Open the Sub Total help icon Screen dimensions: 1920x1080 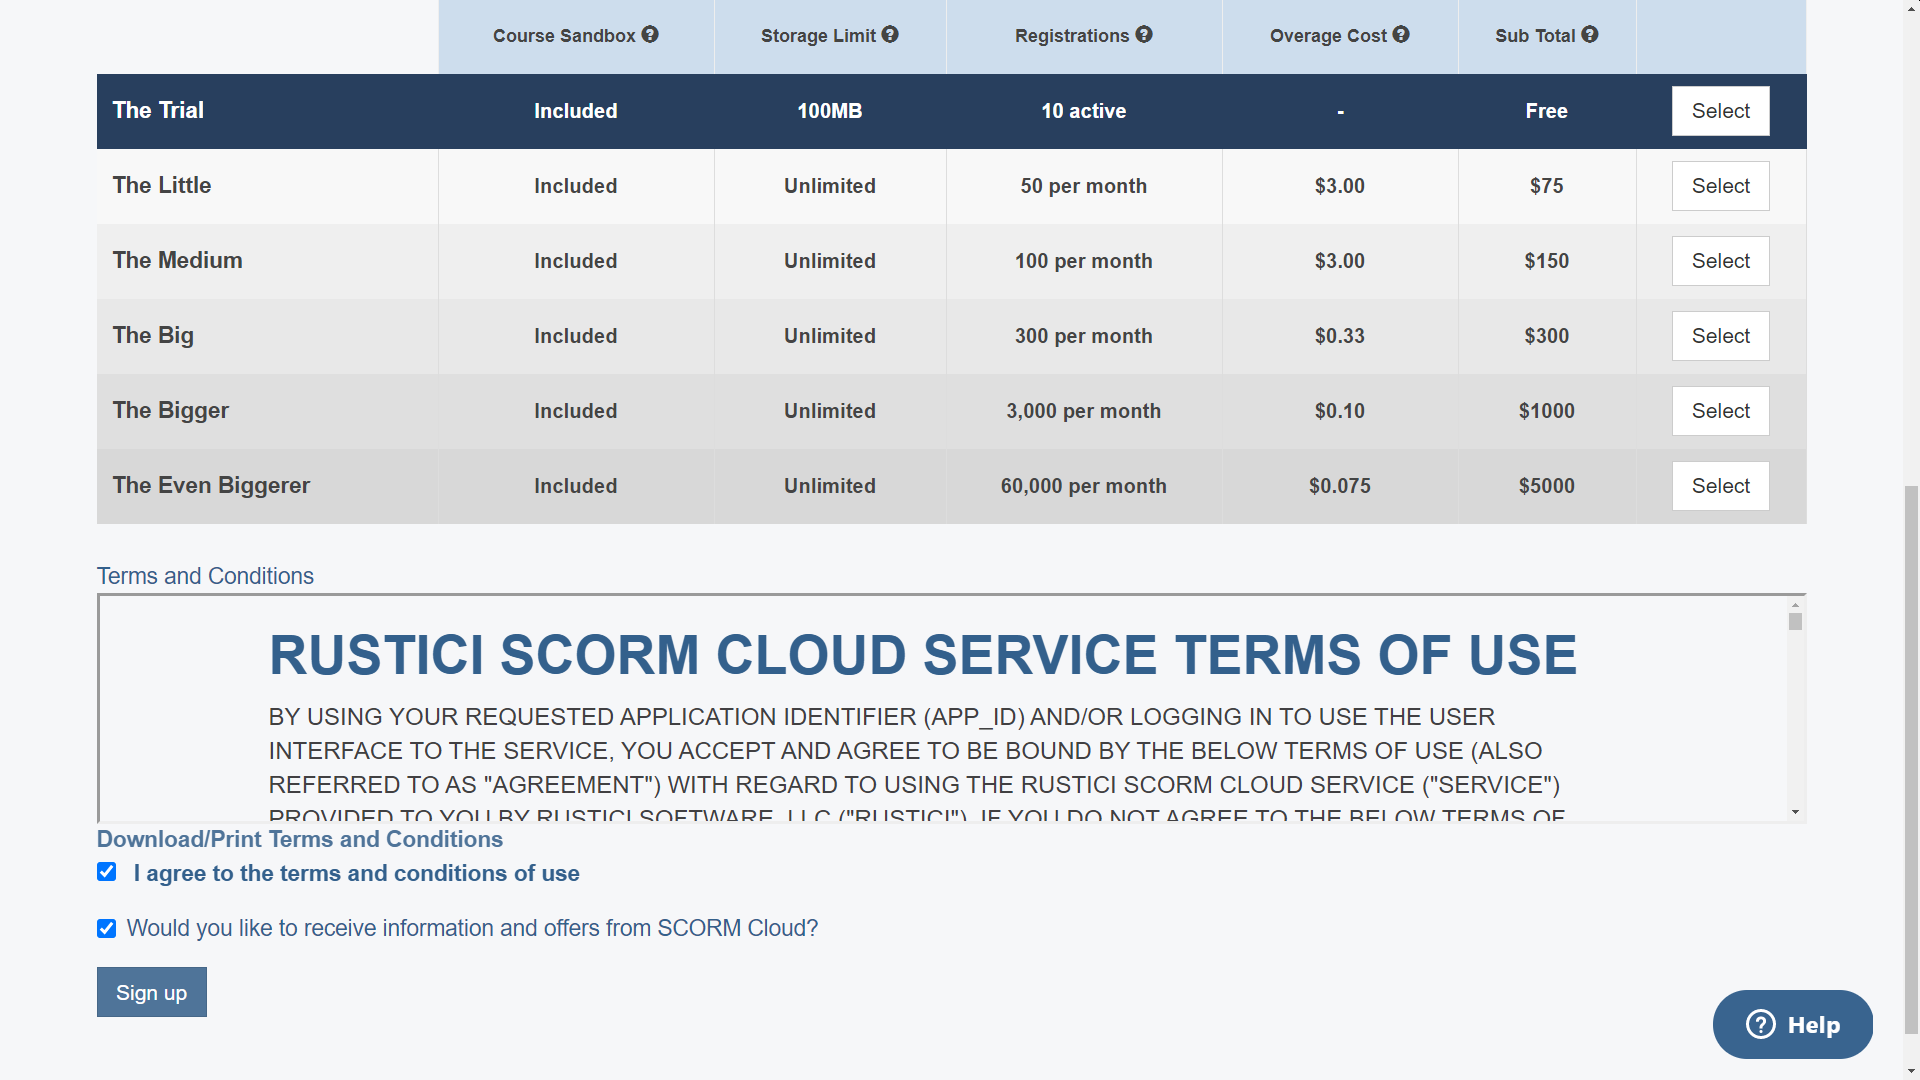[1588, 34]
